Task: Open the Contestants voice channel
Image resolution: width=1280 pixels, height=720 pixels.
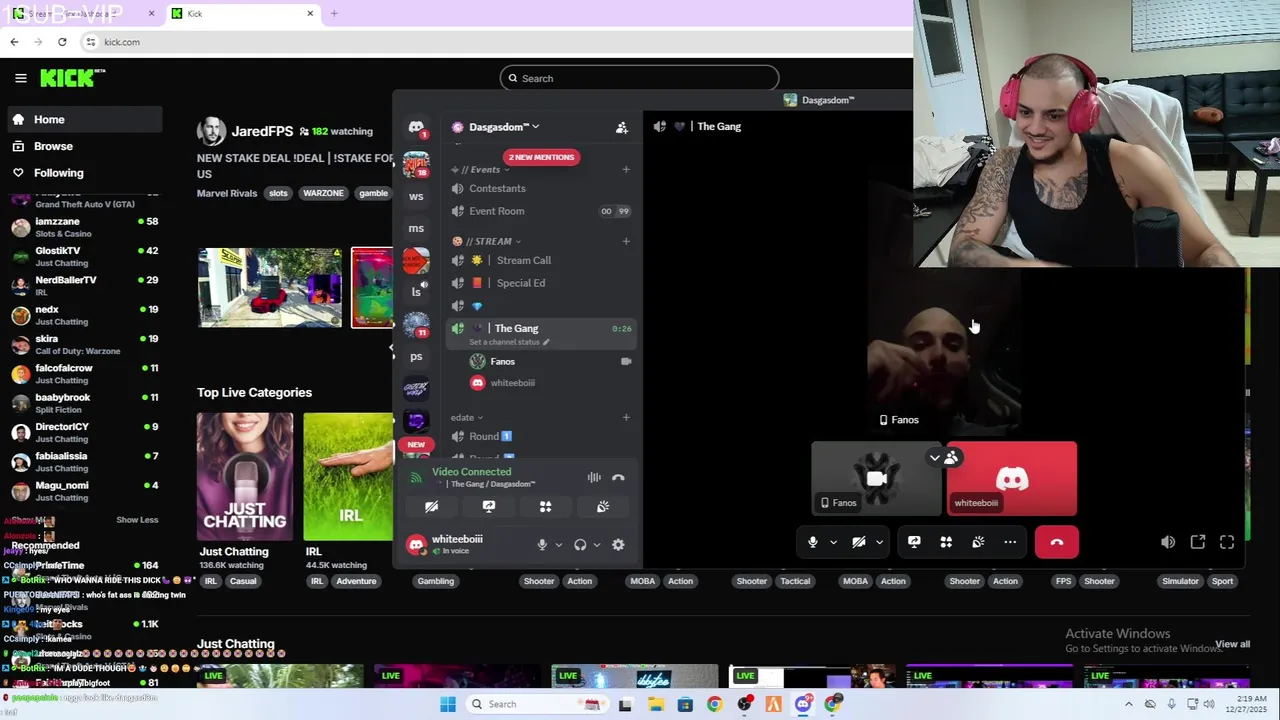Action: point(540,188)
